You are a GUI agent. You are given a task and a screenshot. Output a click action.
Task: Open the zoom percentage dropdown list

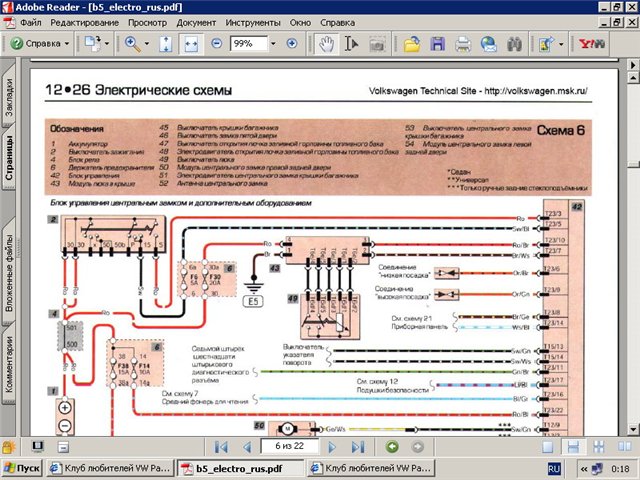(x=273, y=44)
